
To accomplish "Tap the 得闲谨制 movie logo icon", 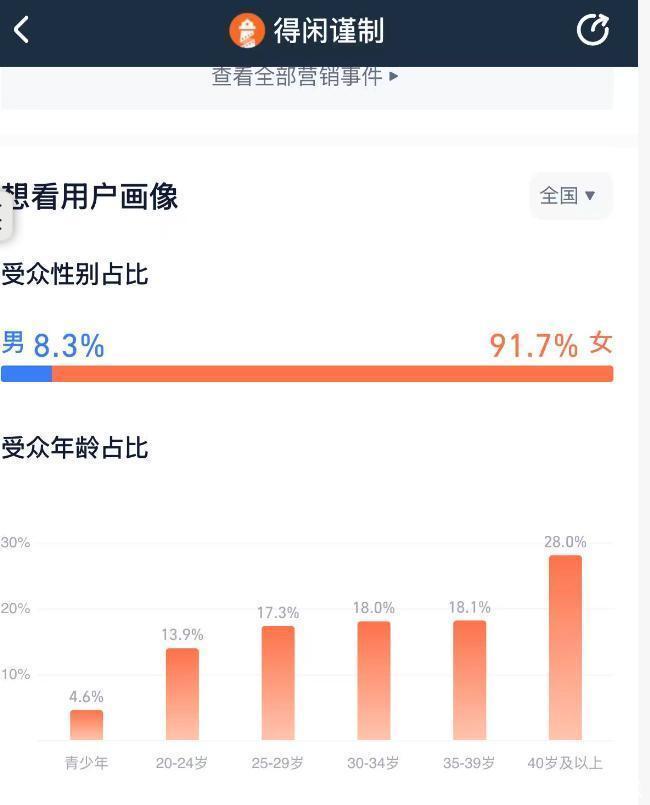I will coord(246,31).
